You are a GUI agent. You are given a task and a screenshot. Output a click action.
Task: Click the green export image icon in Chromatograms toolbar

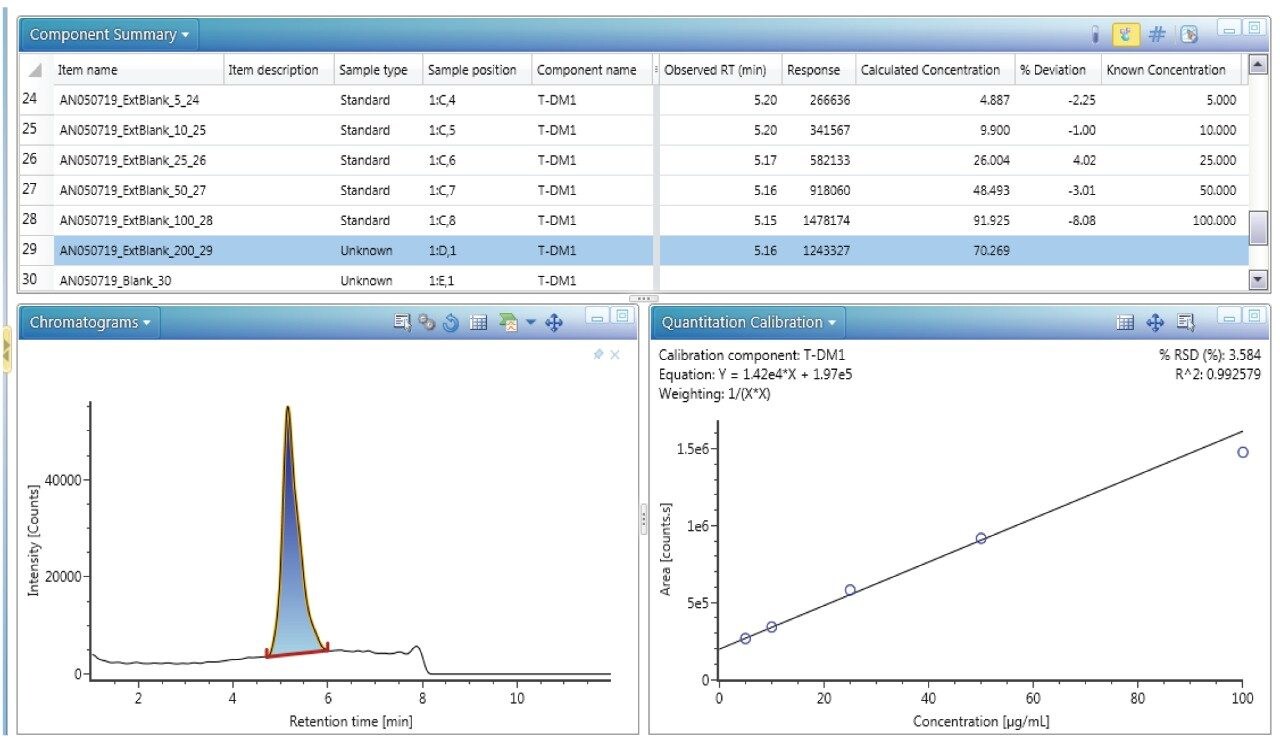tap(508, 323)
